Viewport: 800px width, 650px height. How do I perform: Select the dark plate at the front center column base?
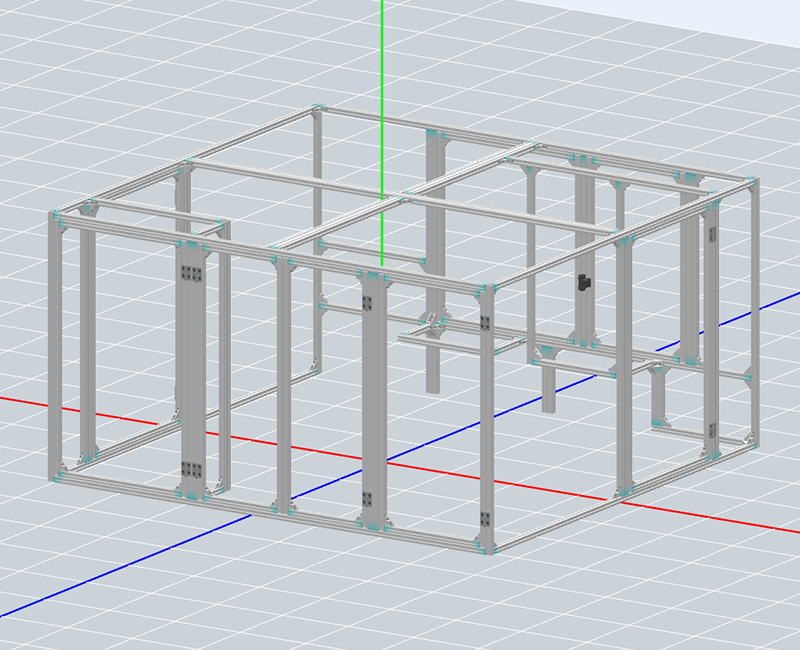pos(370,500)
